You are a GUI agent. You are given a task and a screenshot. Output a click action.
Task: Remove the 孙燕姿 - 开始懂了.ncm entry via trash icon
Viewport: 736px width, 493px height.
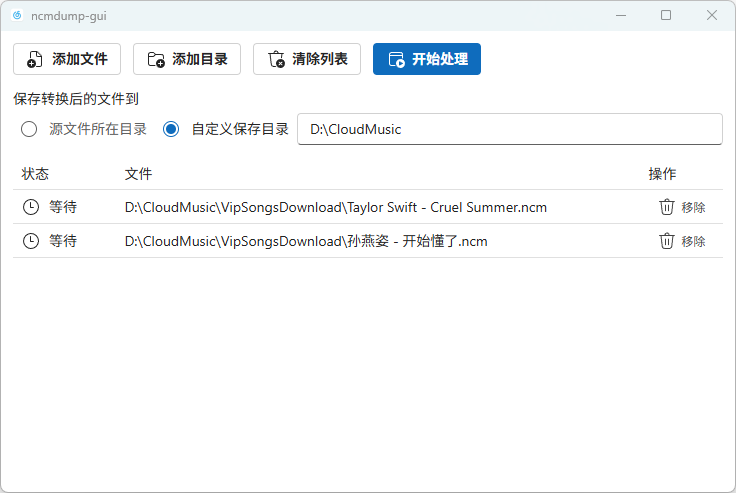coord(667,241)
